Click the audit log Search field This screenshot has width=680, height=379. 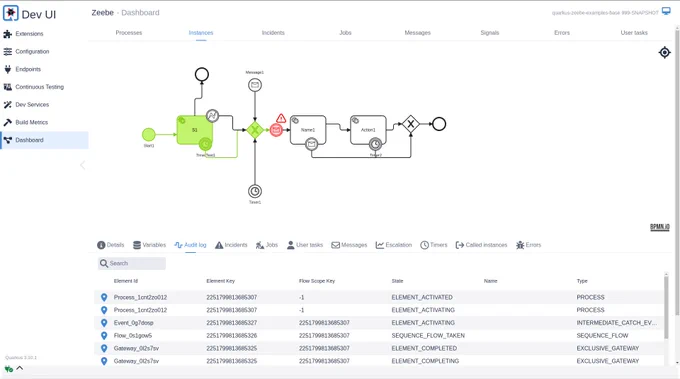click(132, 263)
